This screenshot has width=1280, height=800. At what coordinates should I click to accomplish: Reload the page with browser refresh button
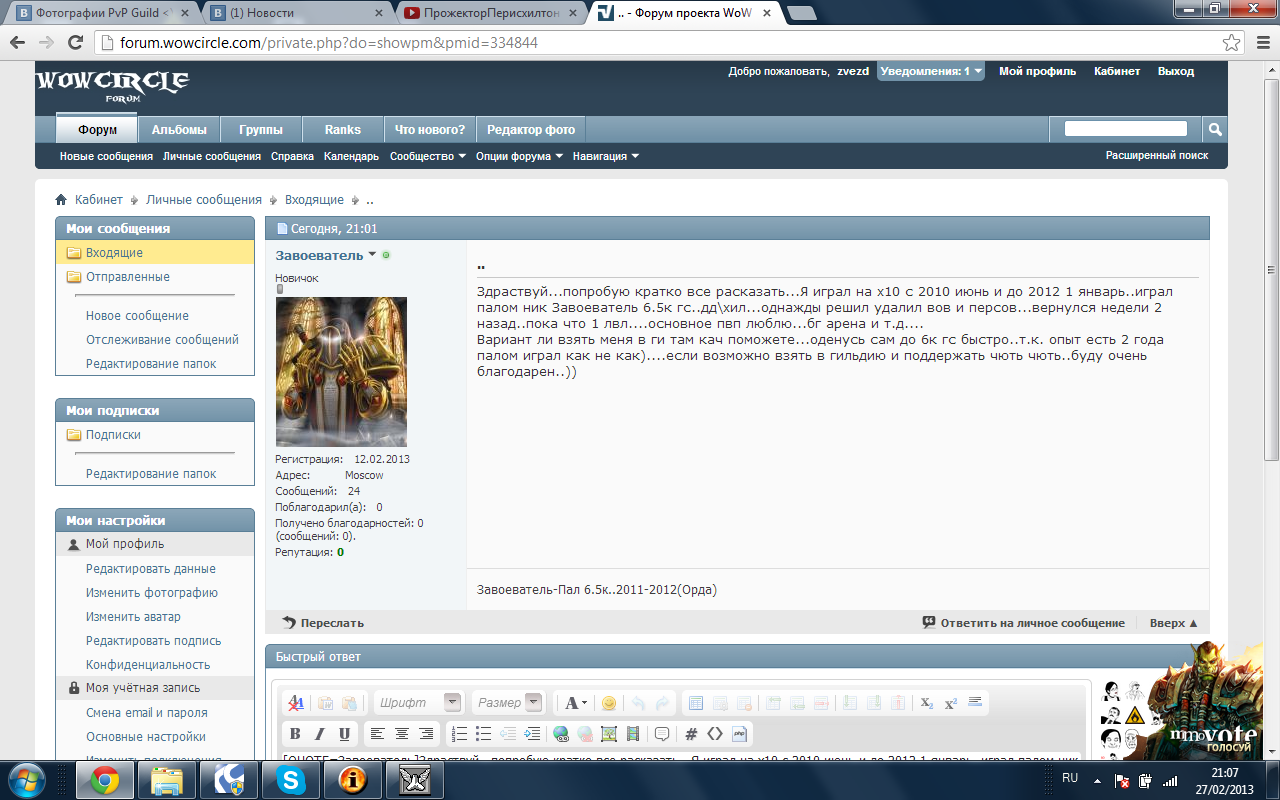(75, 43)
